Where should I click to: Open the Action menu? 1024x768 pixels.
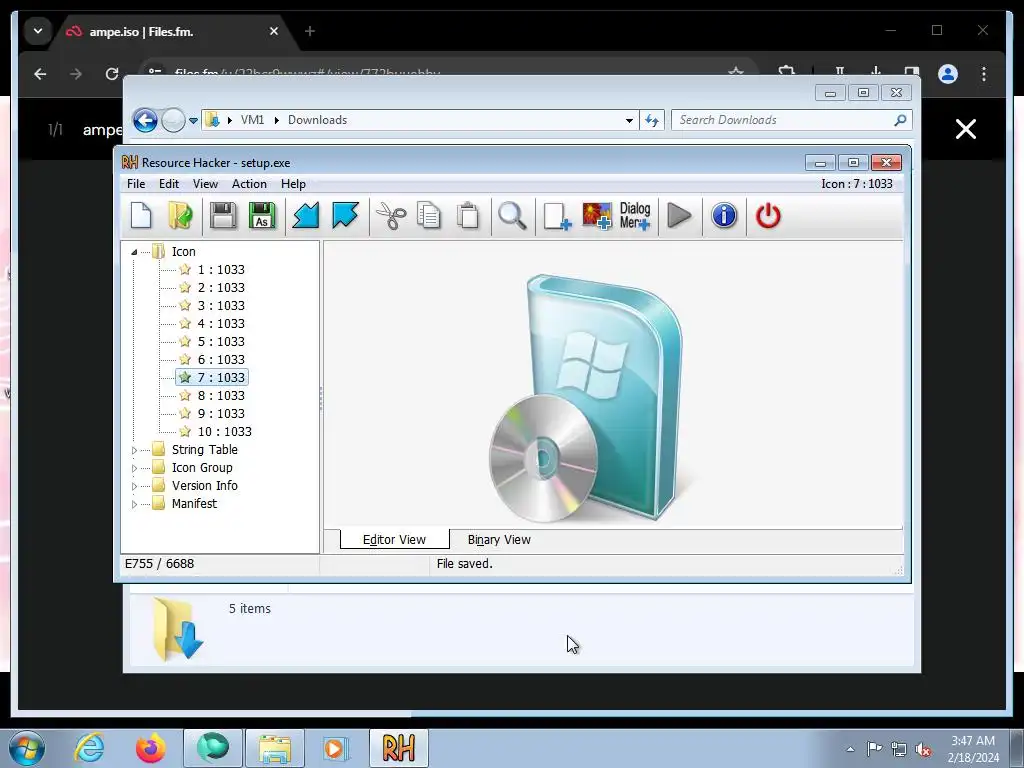249,184
